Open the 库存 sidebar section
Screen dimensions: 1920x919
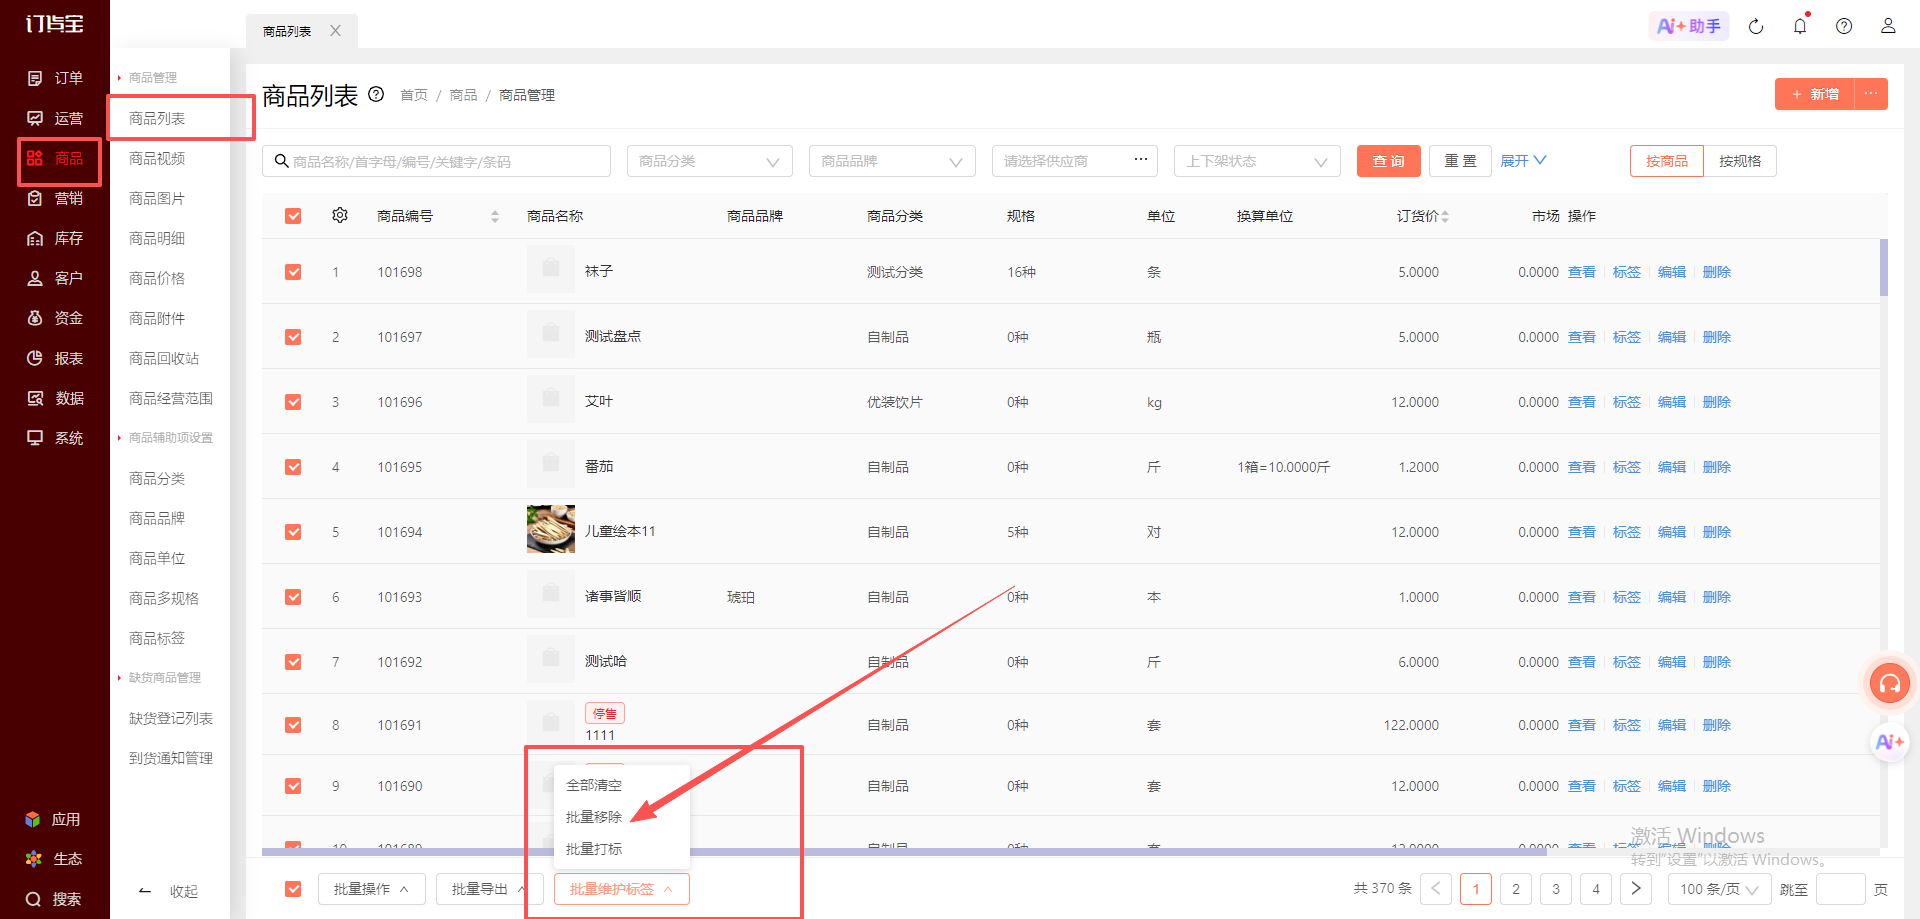55,238
